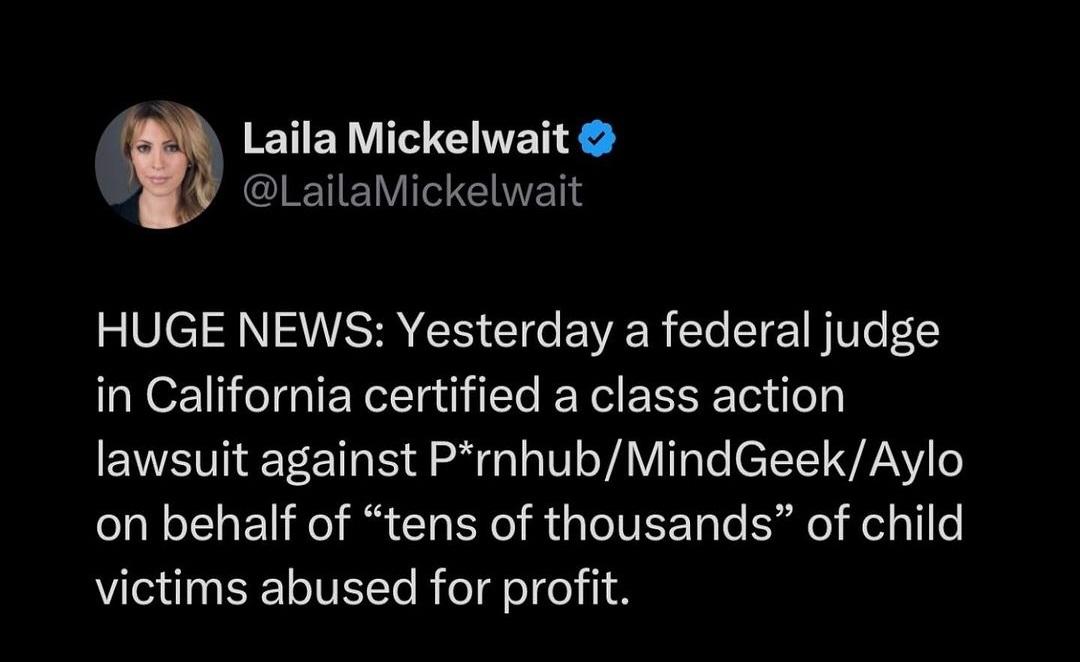
Task: Click "federal judge" in the tweet text
Action: (x=801, y=332)
